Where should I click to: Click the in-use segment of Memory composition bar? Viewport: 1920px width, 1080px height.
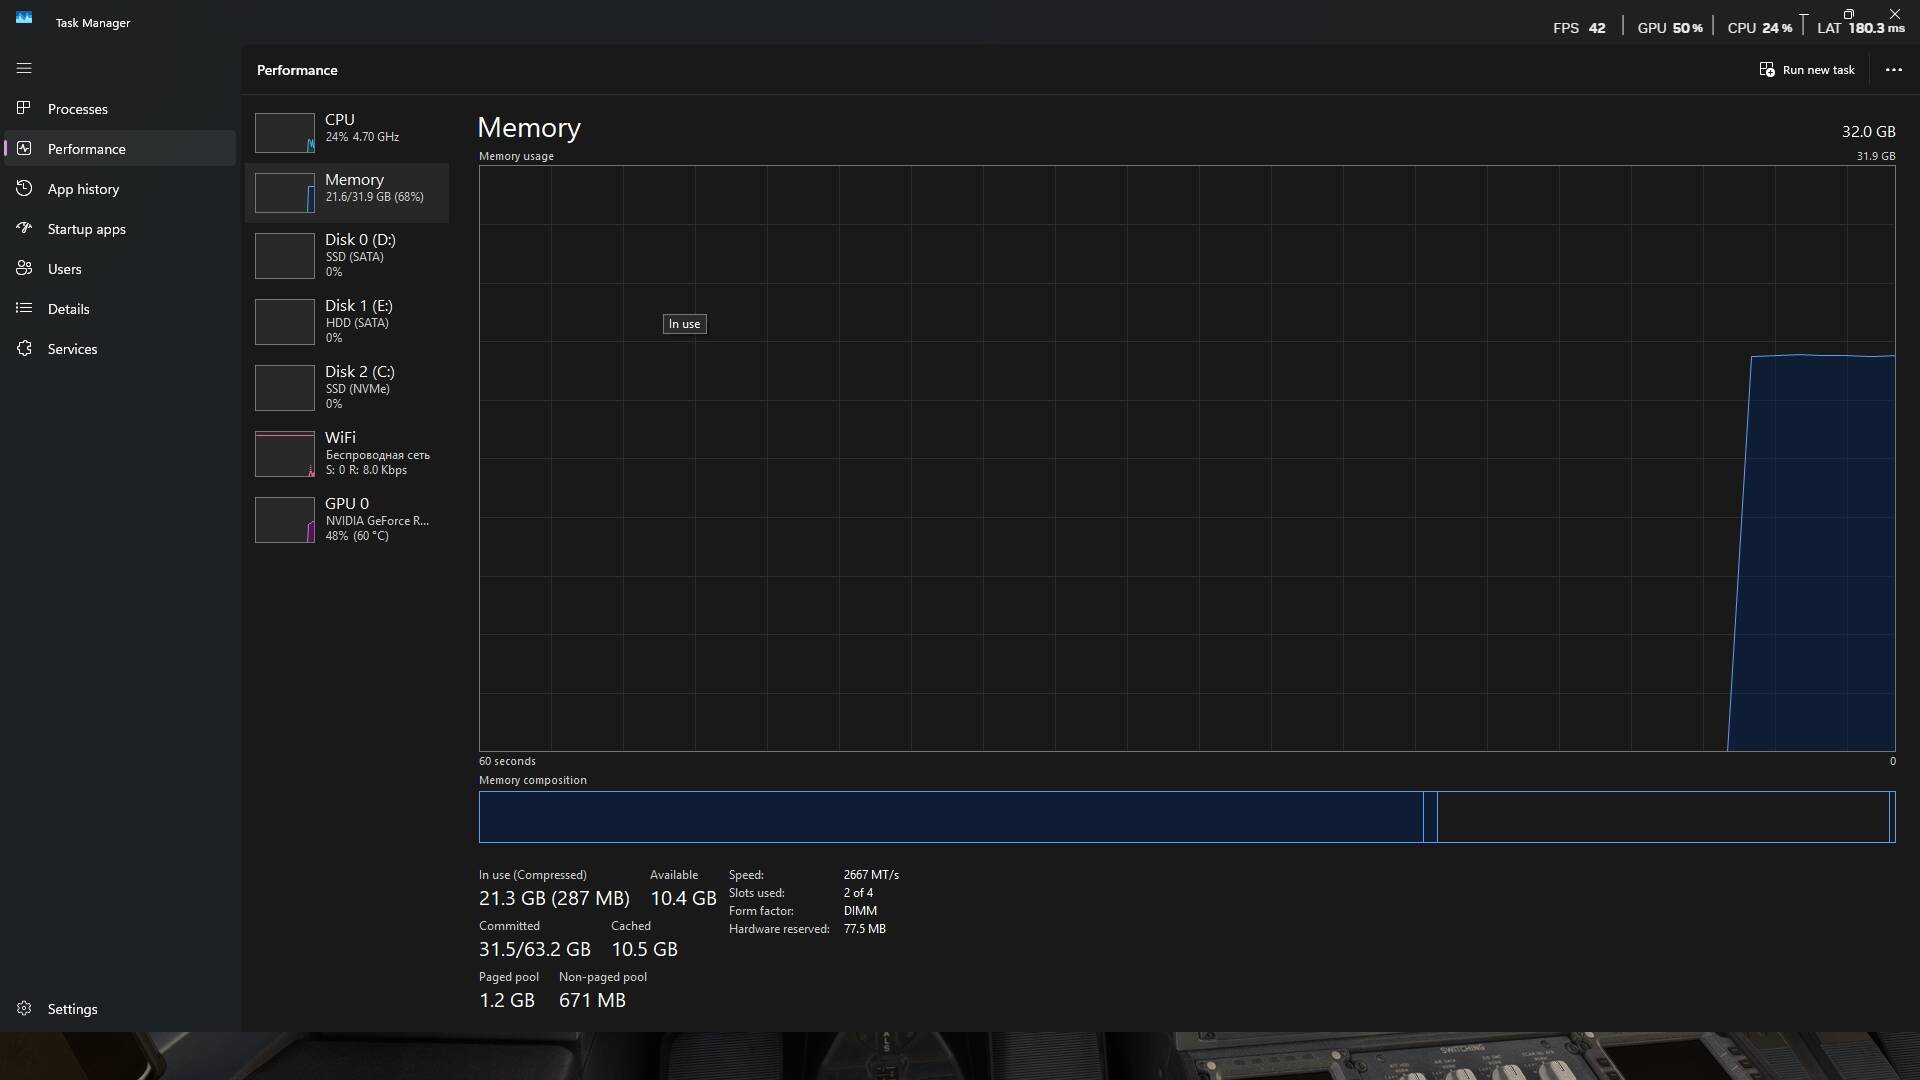[x=951, y=817]
